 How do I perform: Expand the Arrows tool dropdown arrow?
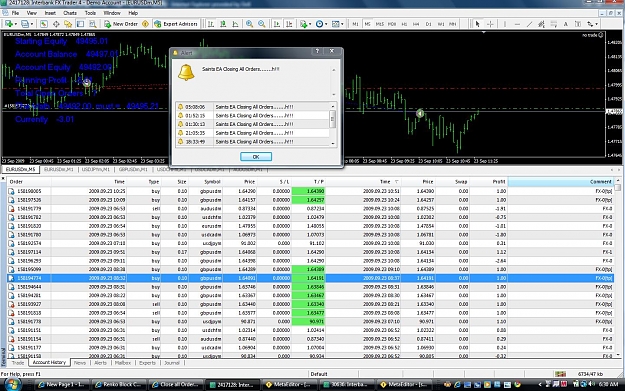tap(597, 24)
